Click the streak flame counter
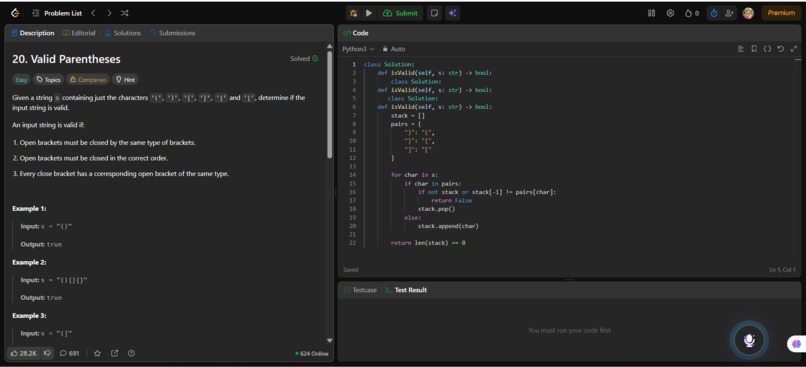 (692, 13)
